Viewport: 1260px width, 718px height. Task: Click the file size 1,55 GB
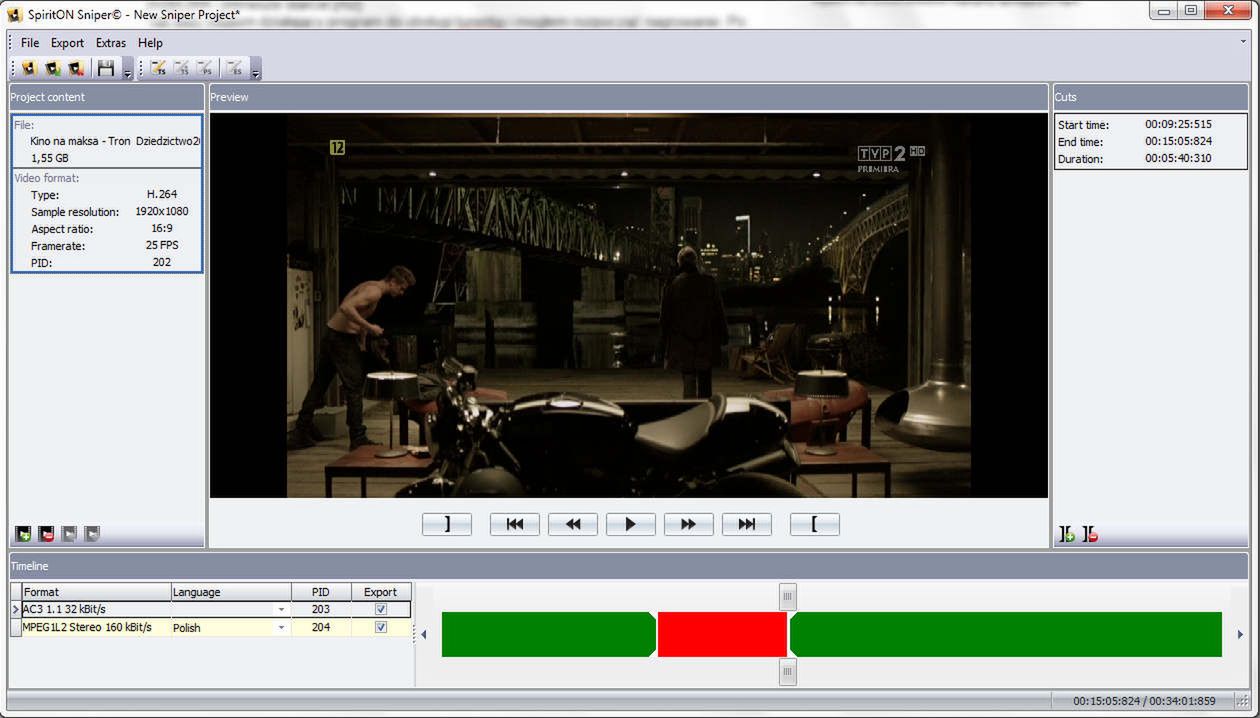pos(50,158)
